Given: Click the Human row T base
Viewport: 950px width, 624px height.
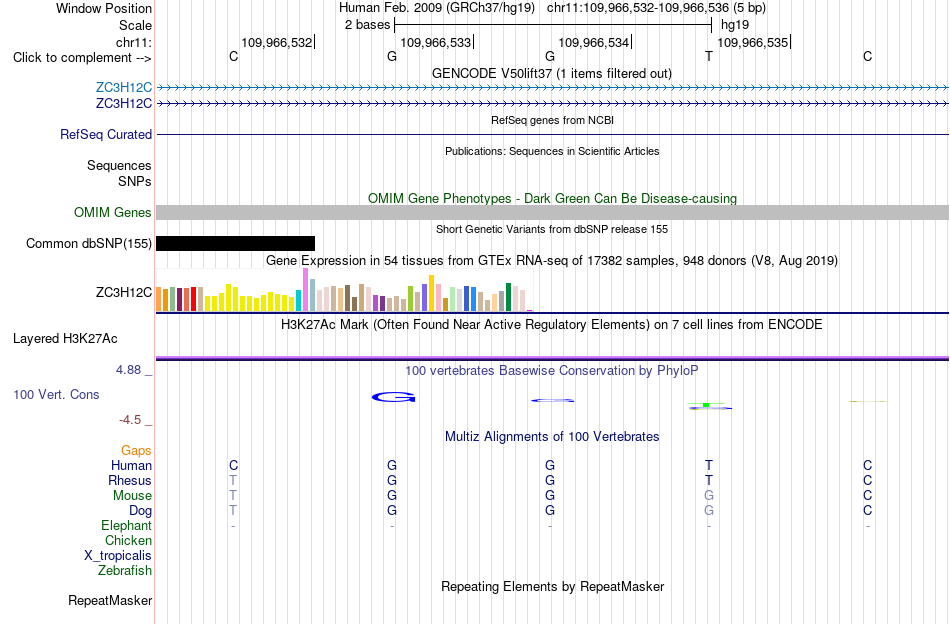Looking at the screenshot, I should coord(709,465).
